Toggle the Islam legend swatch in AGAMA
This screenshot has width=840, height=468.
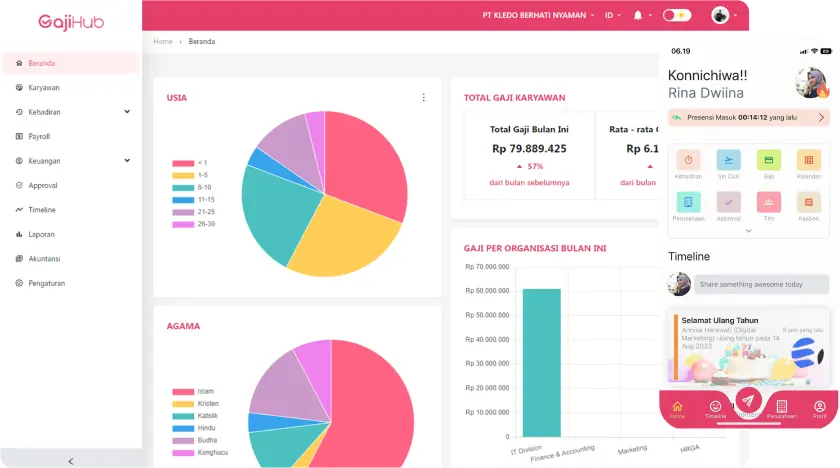click(x=183, y=391)
